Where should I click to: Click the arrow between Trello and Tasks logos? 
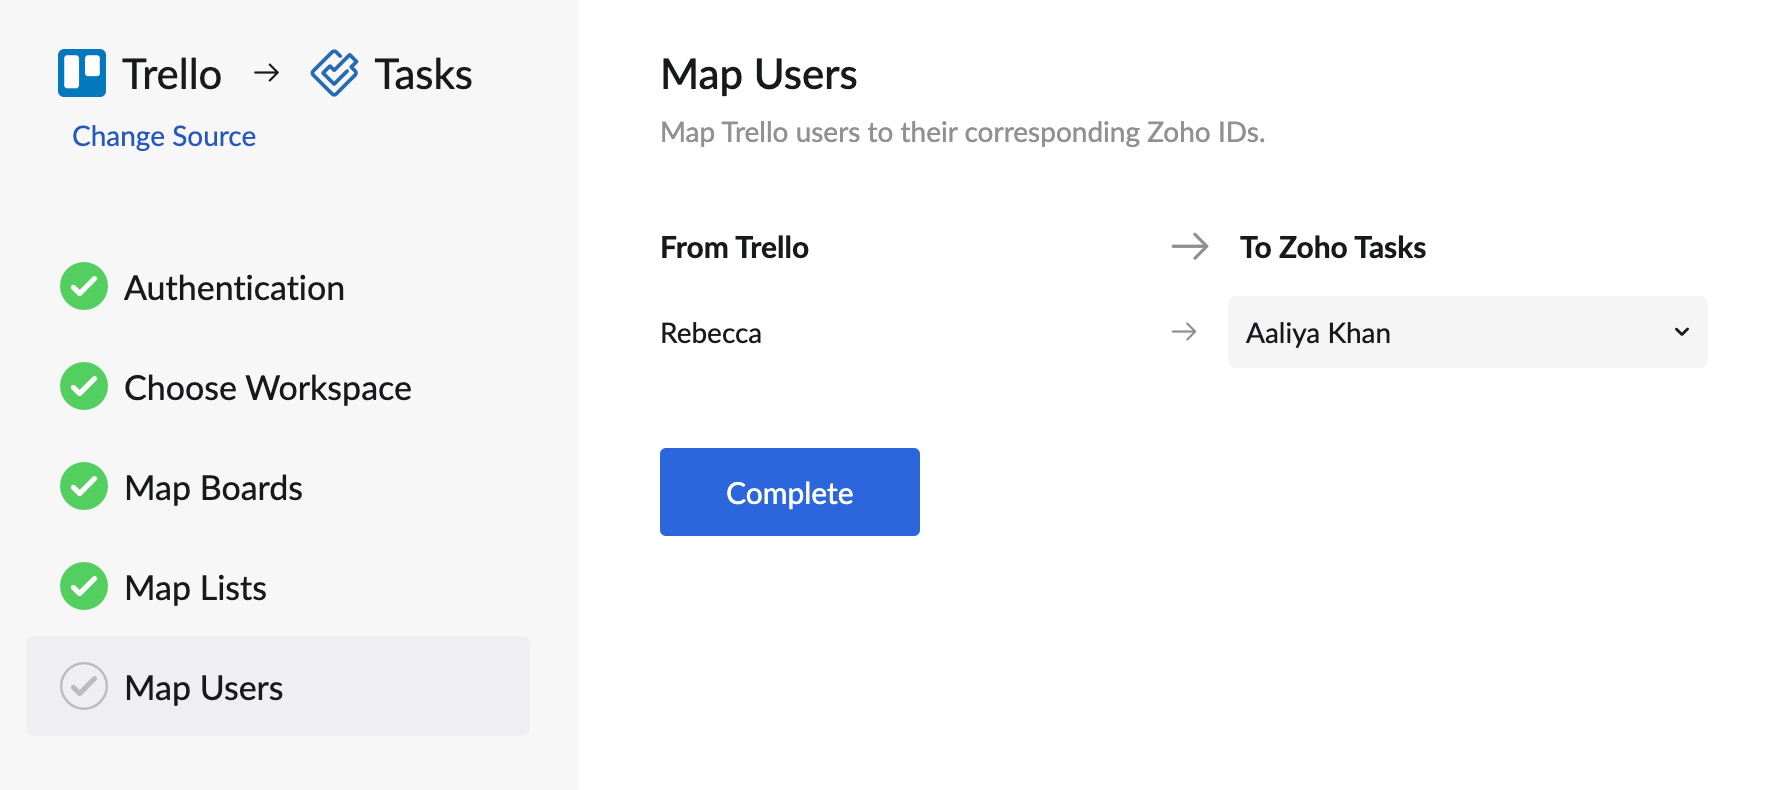coord(267,71)
